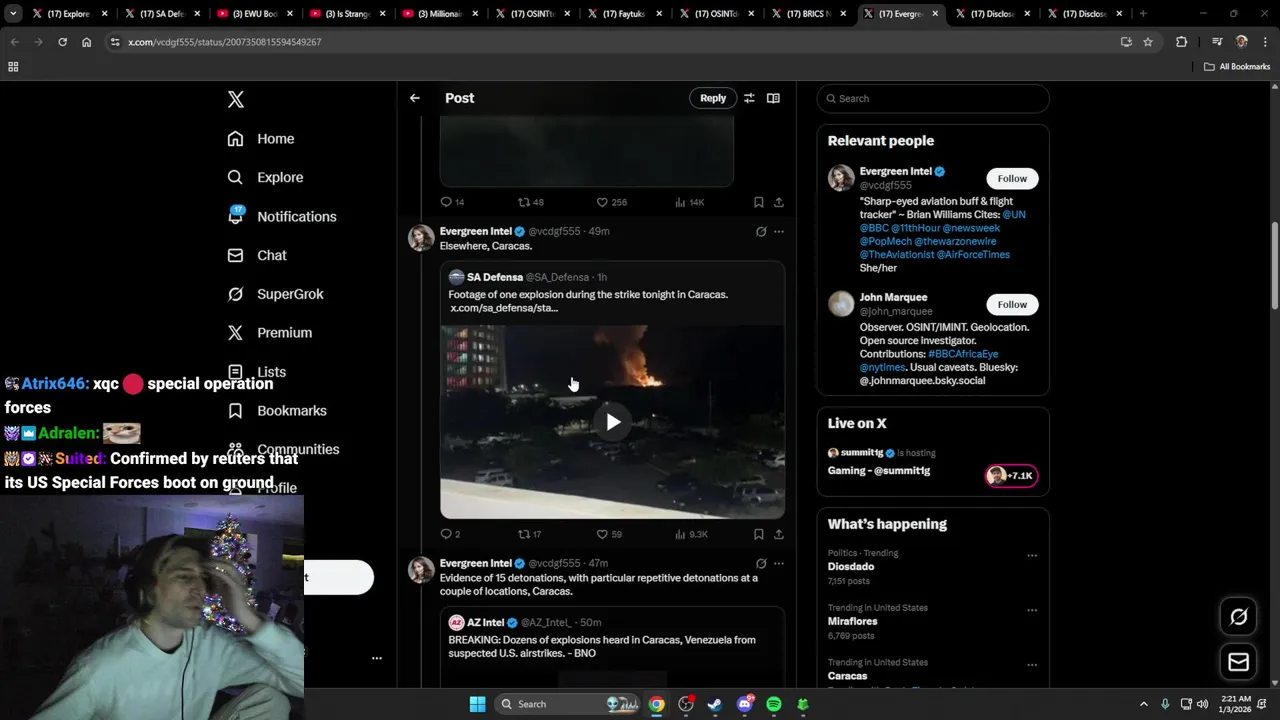Open floating Grok button at lower right

[1239, 617]
